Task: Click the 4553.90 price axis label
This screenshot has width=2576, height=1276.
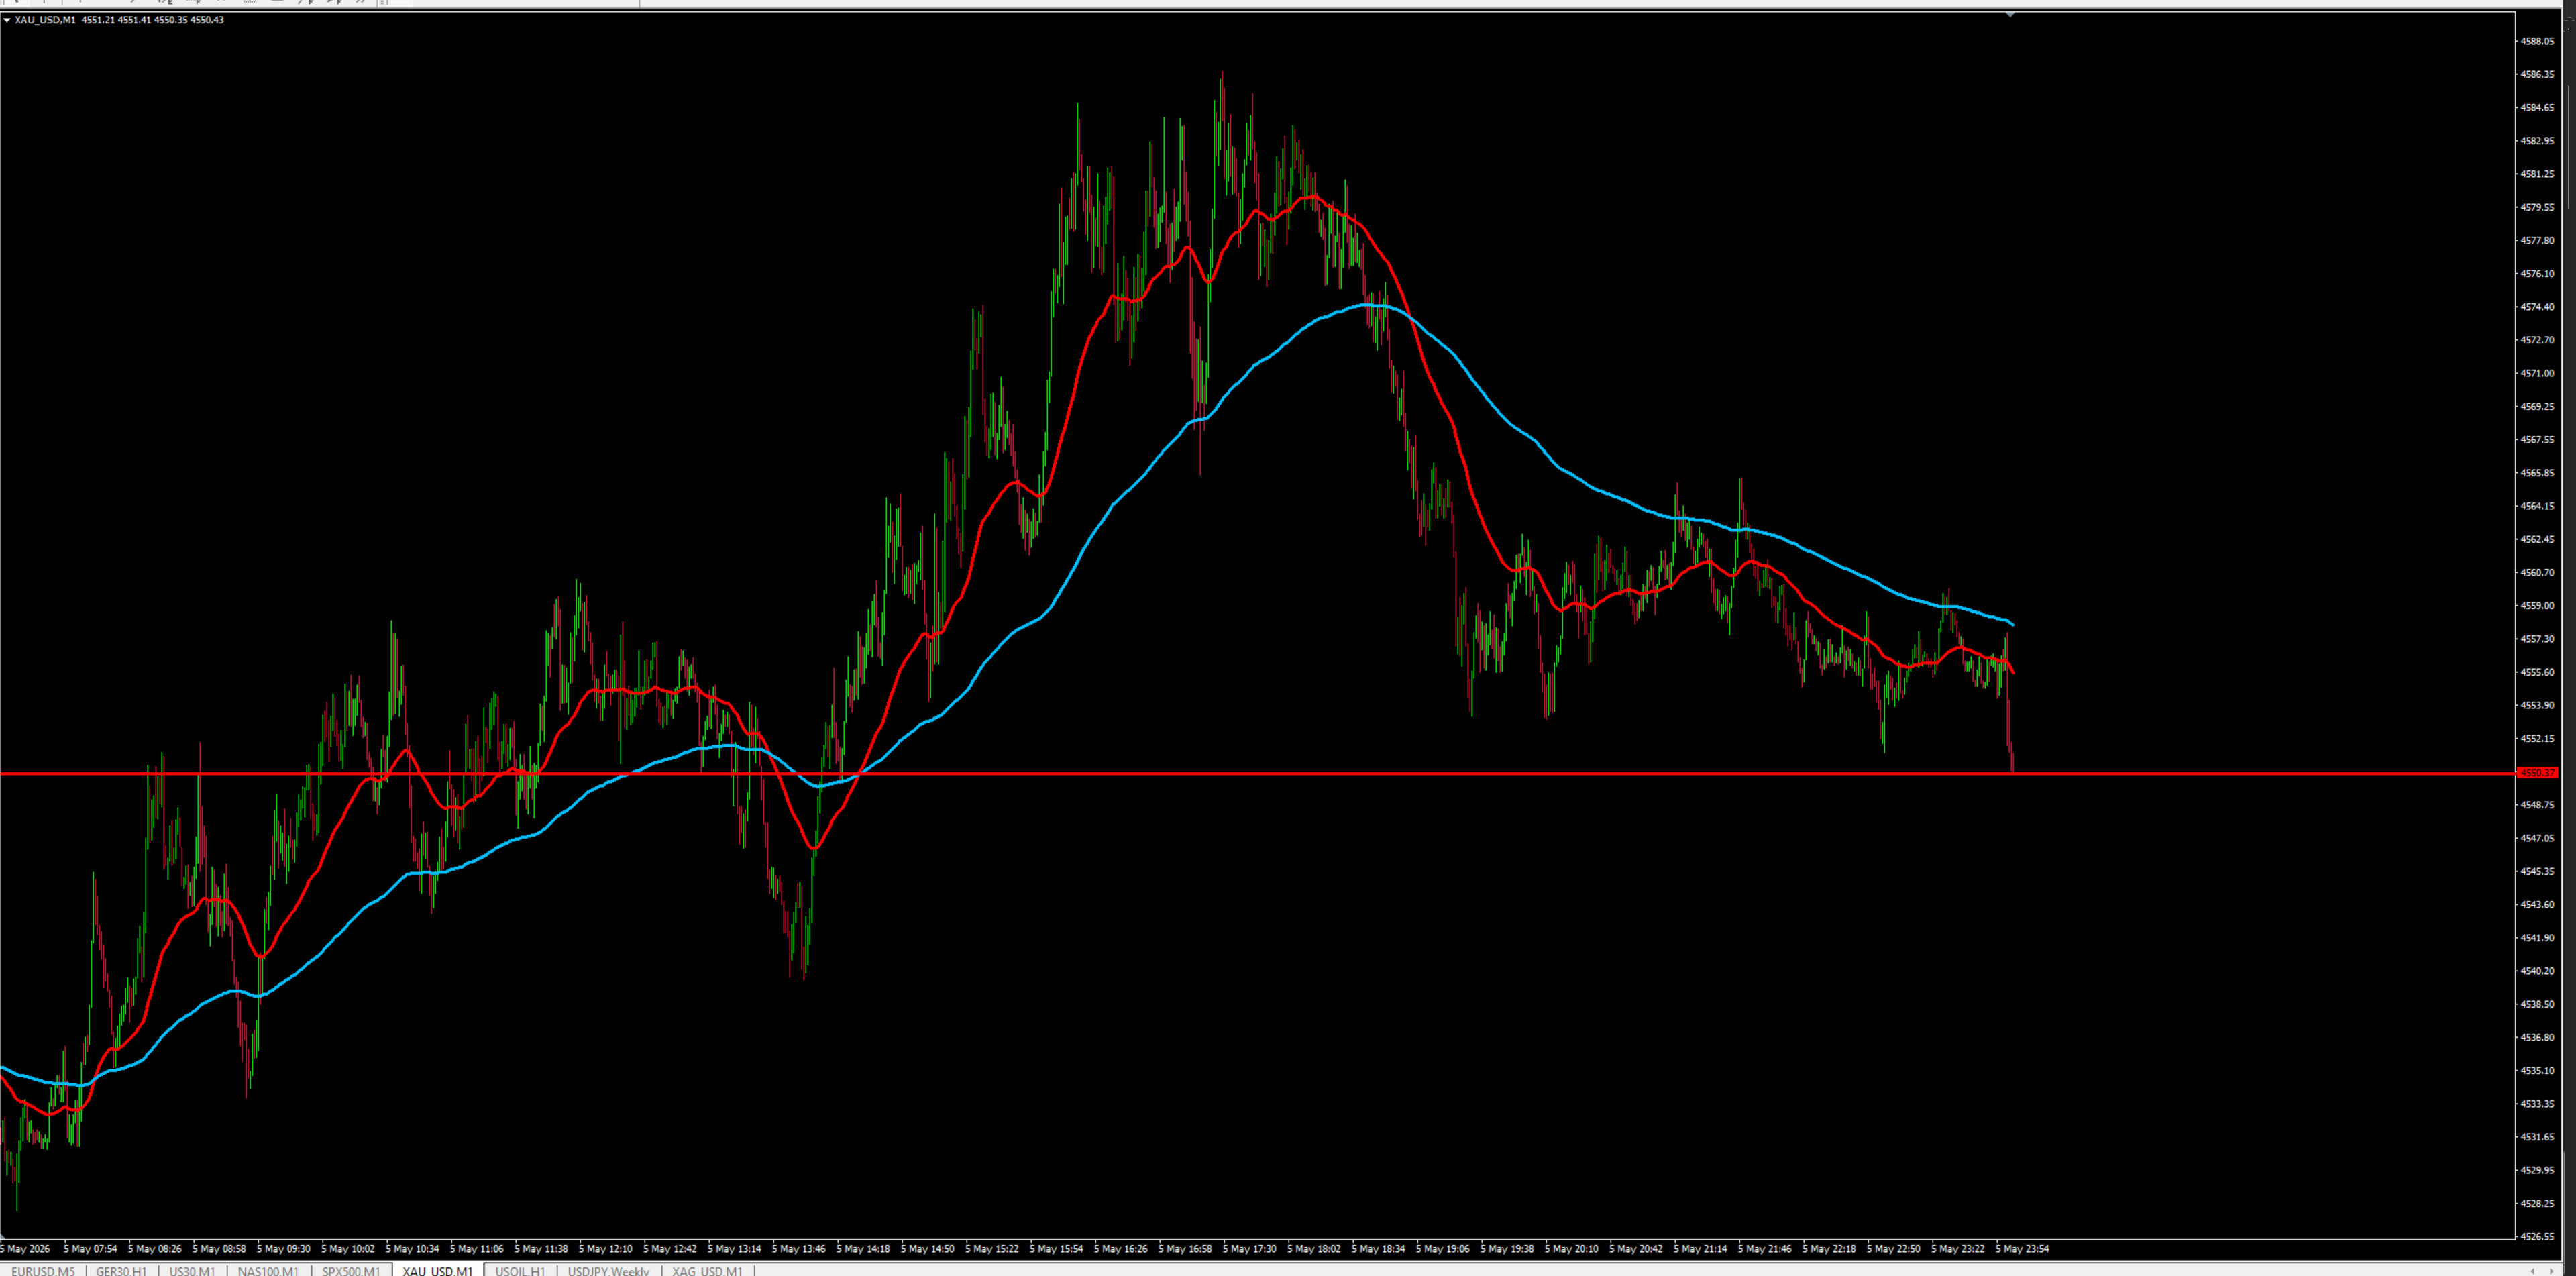Action: (x=2537, y=705)
